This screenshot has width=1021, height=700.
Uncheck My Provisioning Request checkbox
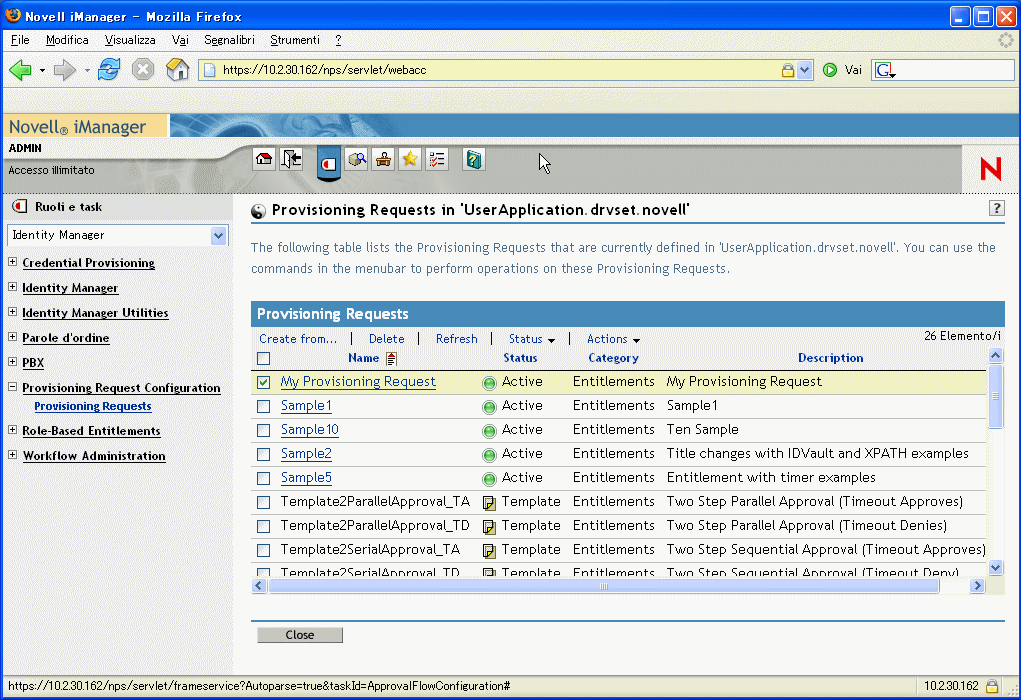tap(264, 382)
